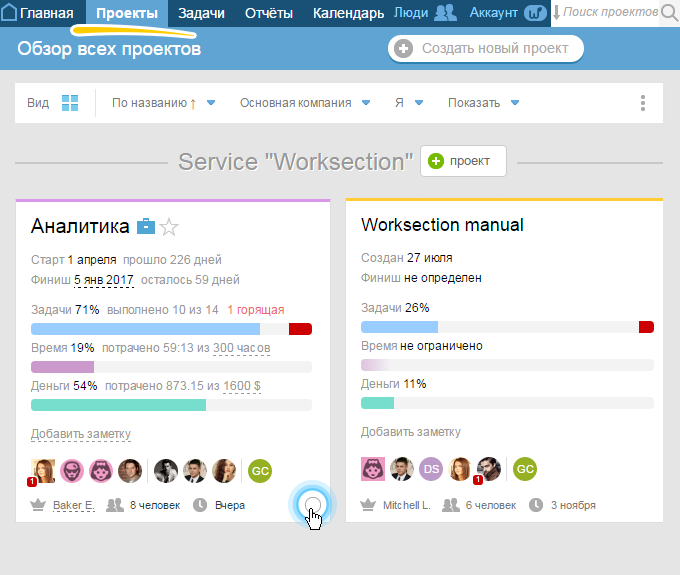Open the Worksection manual project title
This screenshot has width=680, height=575.
tap(442, 225)
